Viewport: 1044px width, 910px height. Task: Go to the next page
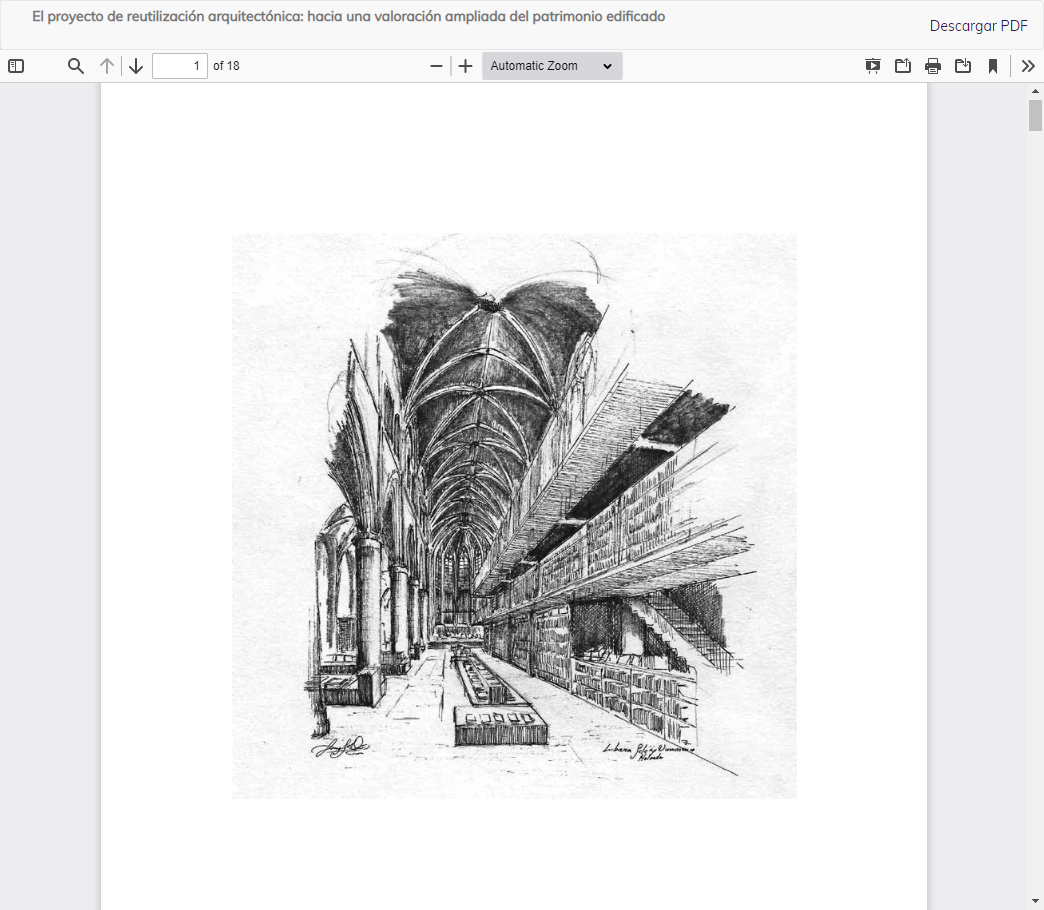(x=136, y=66)
